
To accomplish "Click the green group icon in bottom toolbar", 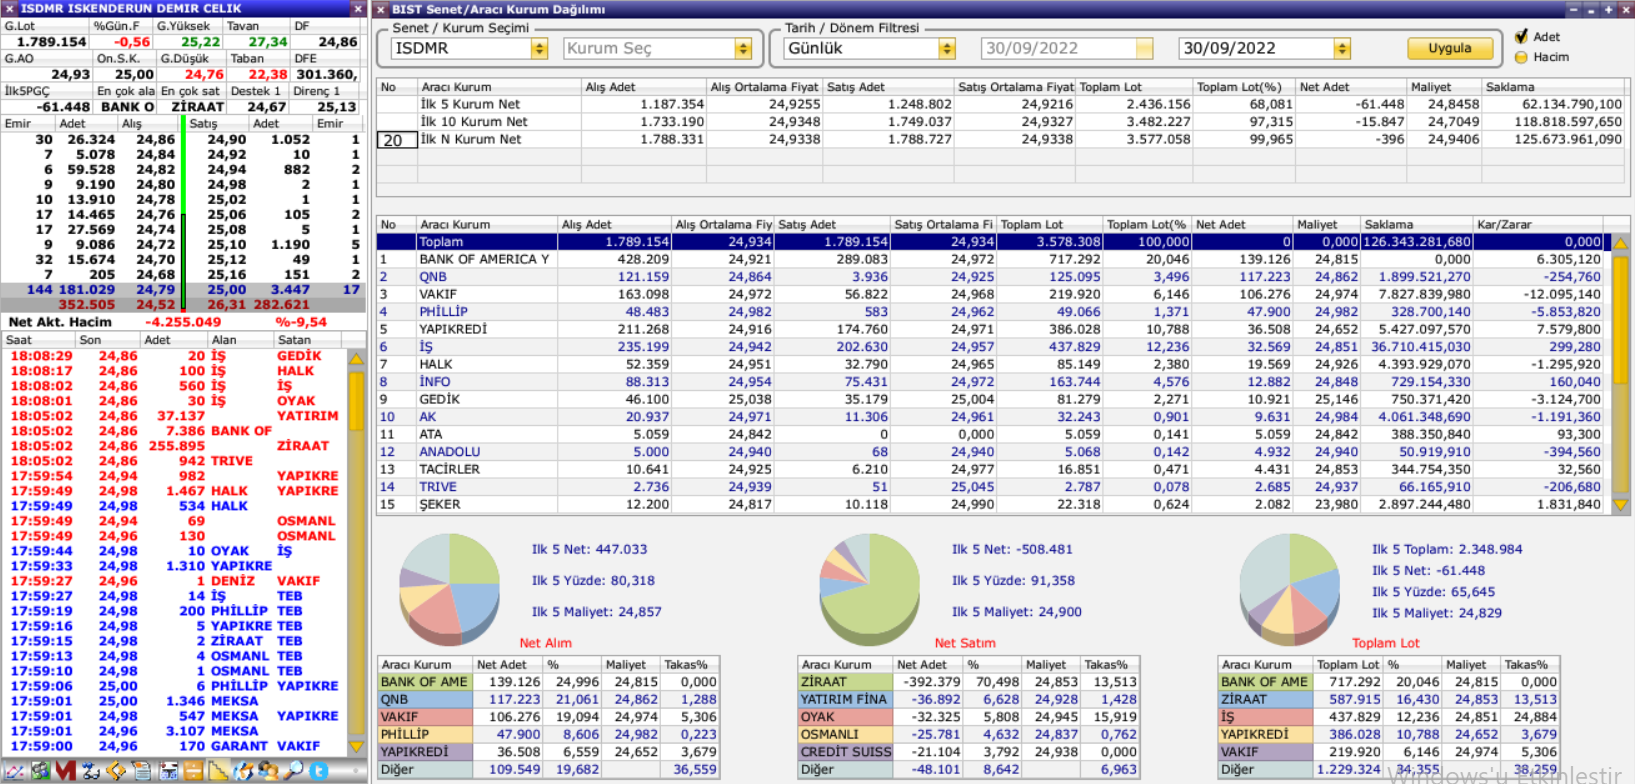I will click(x=40, y=771).
